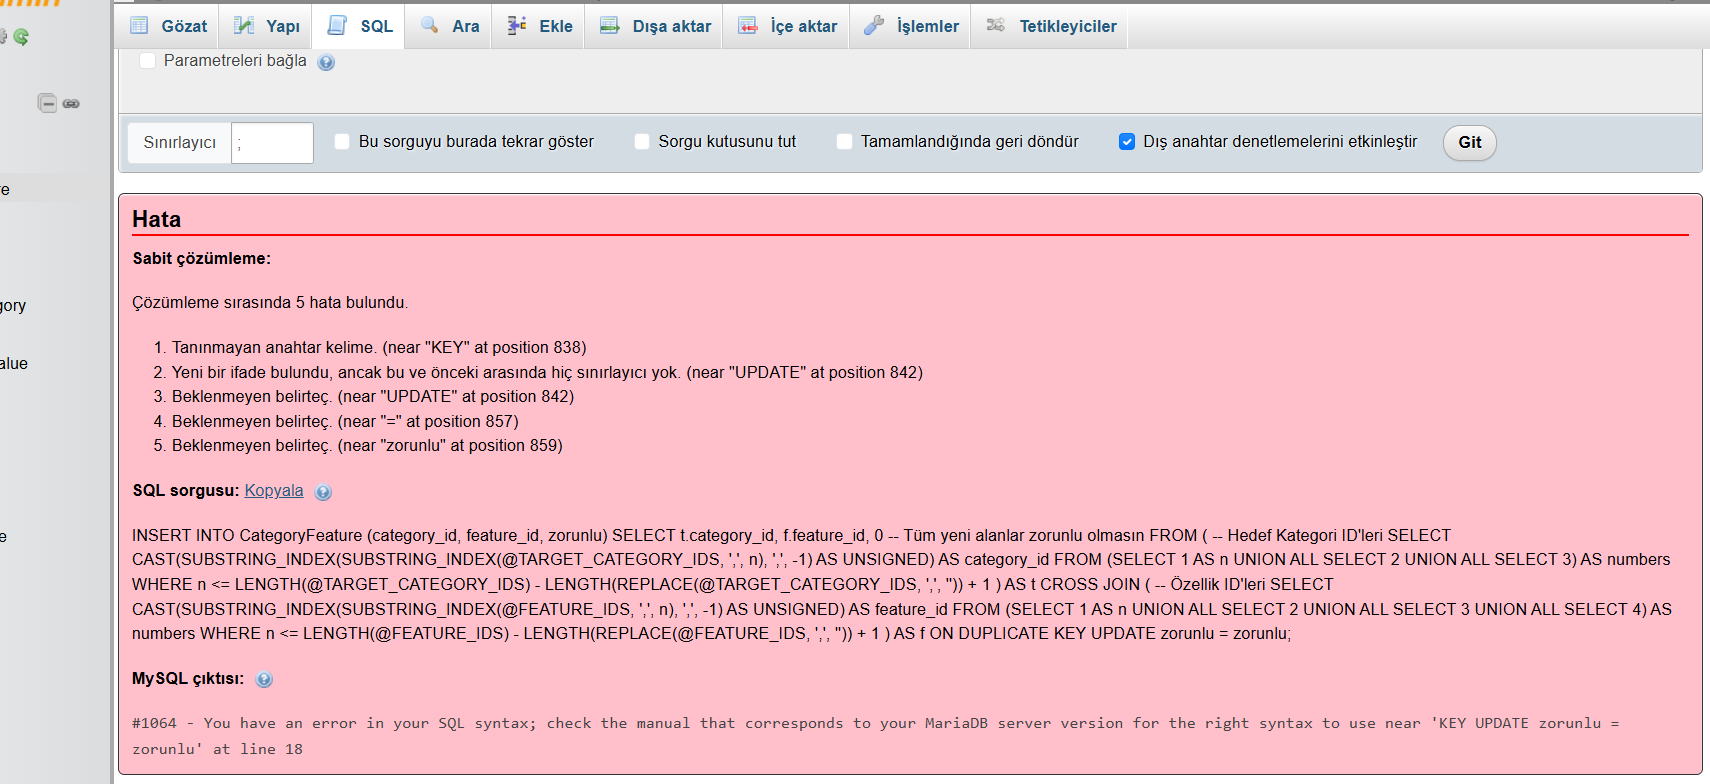
Task: Check 'Bu sorguyu burada tekrar göster'
Action: (342, 142)
